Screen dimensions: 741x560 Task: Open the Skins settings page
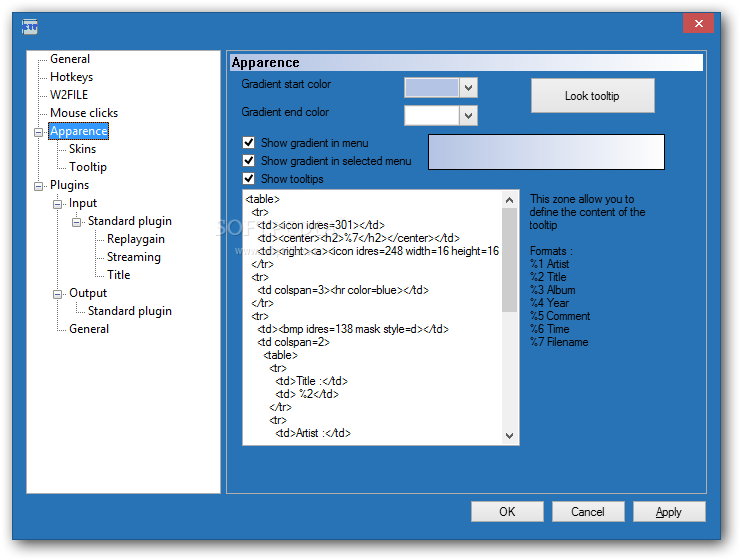pyautogui.click(x=82, y=149)
